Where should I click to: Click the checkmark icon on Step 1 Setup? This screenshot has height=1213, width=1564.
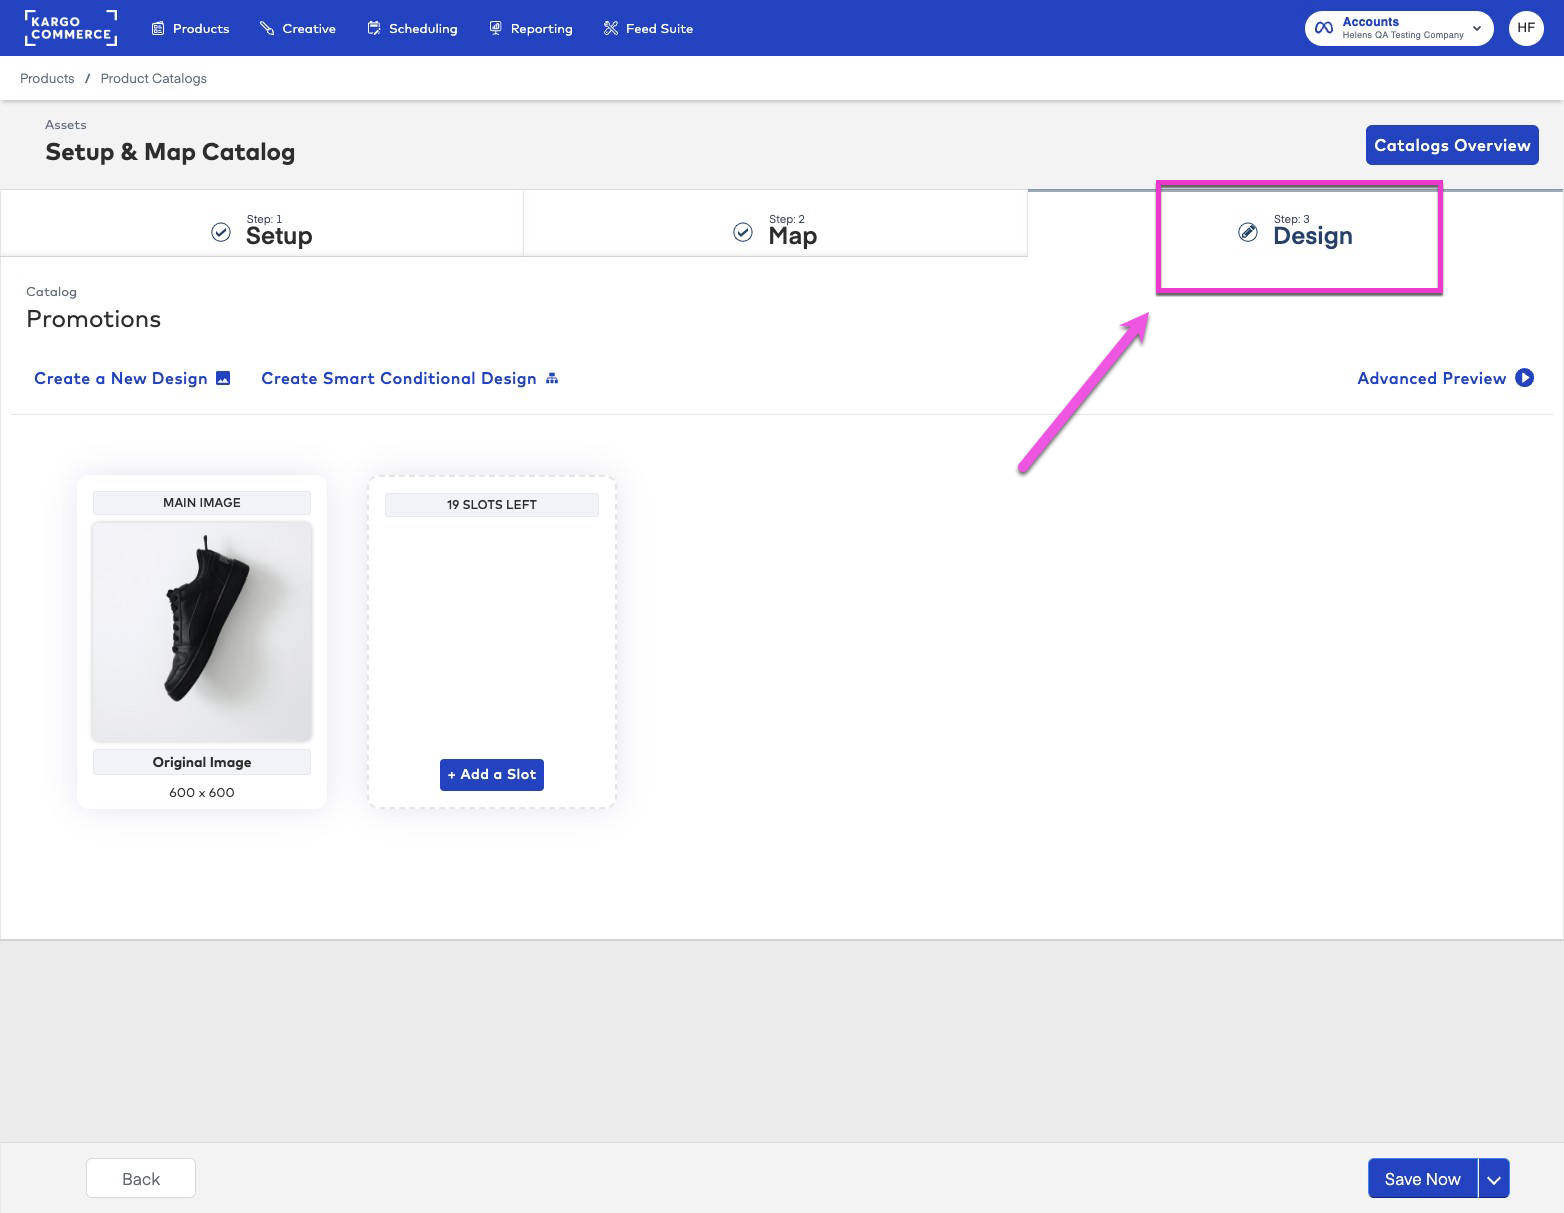(x=220, y=231)
